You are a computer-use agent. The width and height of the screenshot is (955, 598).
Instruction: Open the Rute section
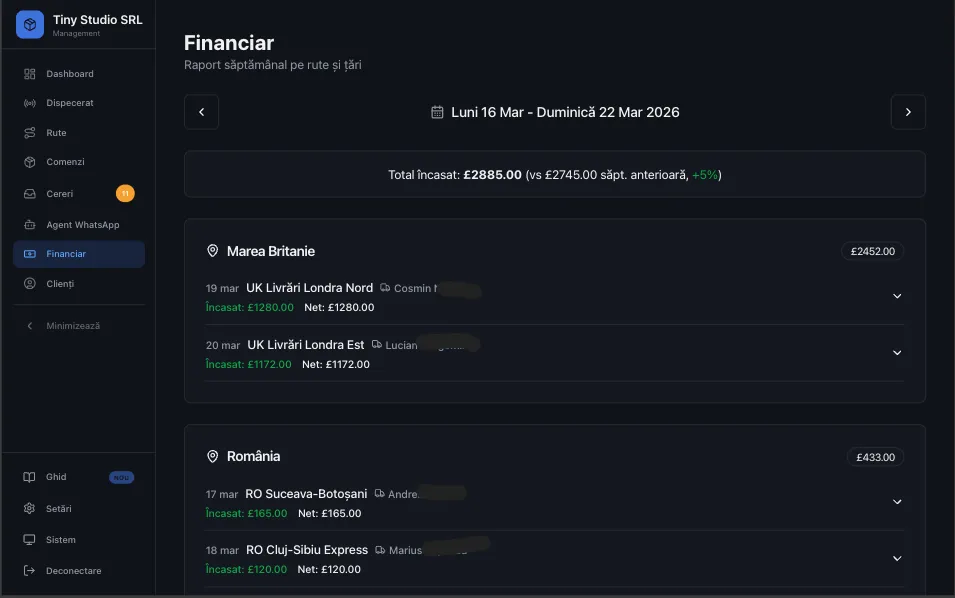[x=56, y=132]
